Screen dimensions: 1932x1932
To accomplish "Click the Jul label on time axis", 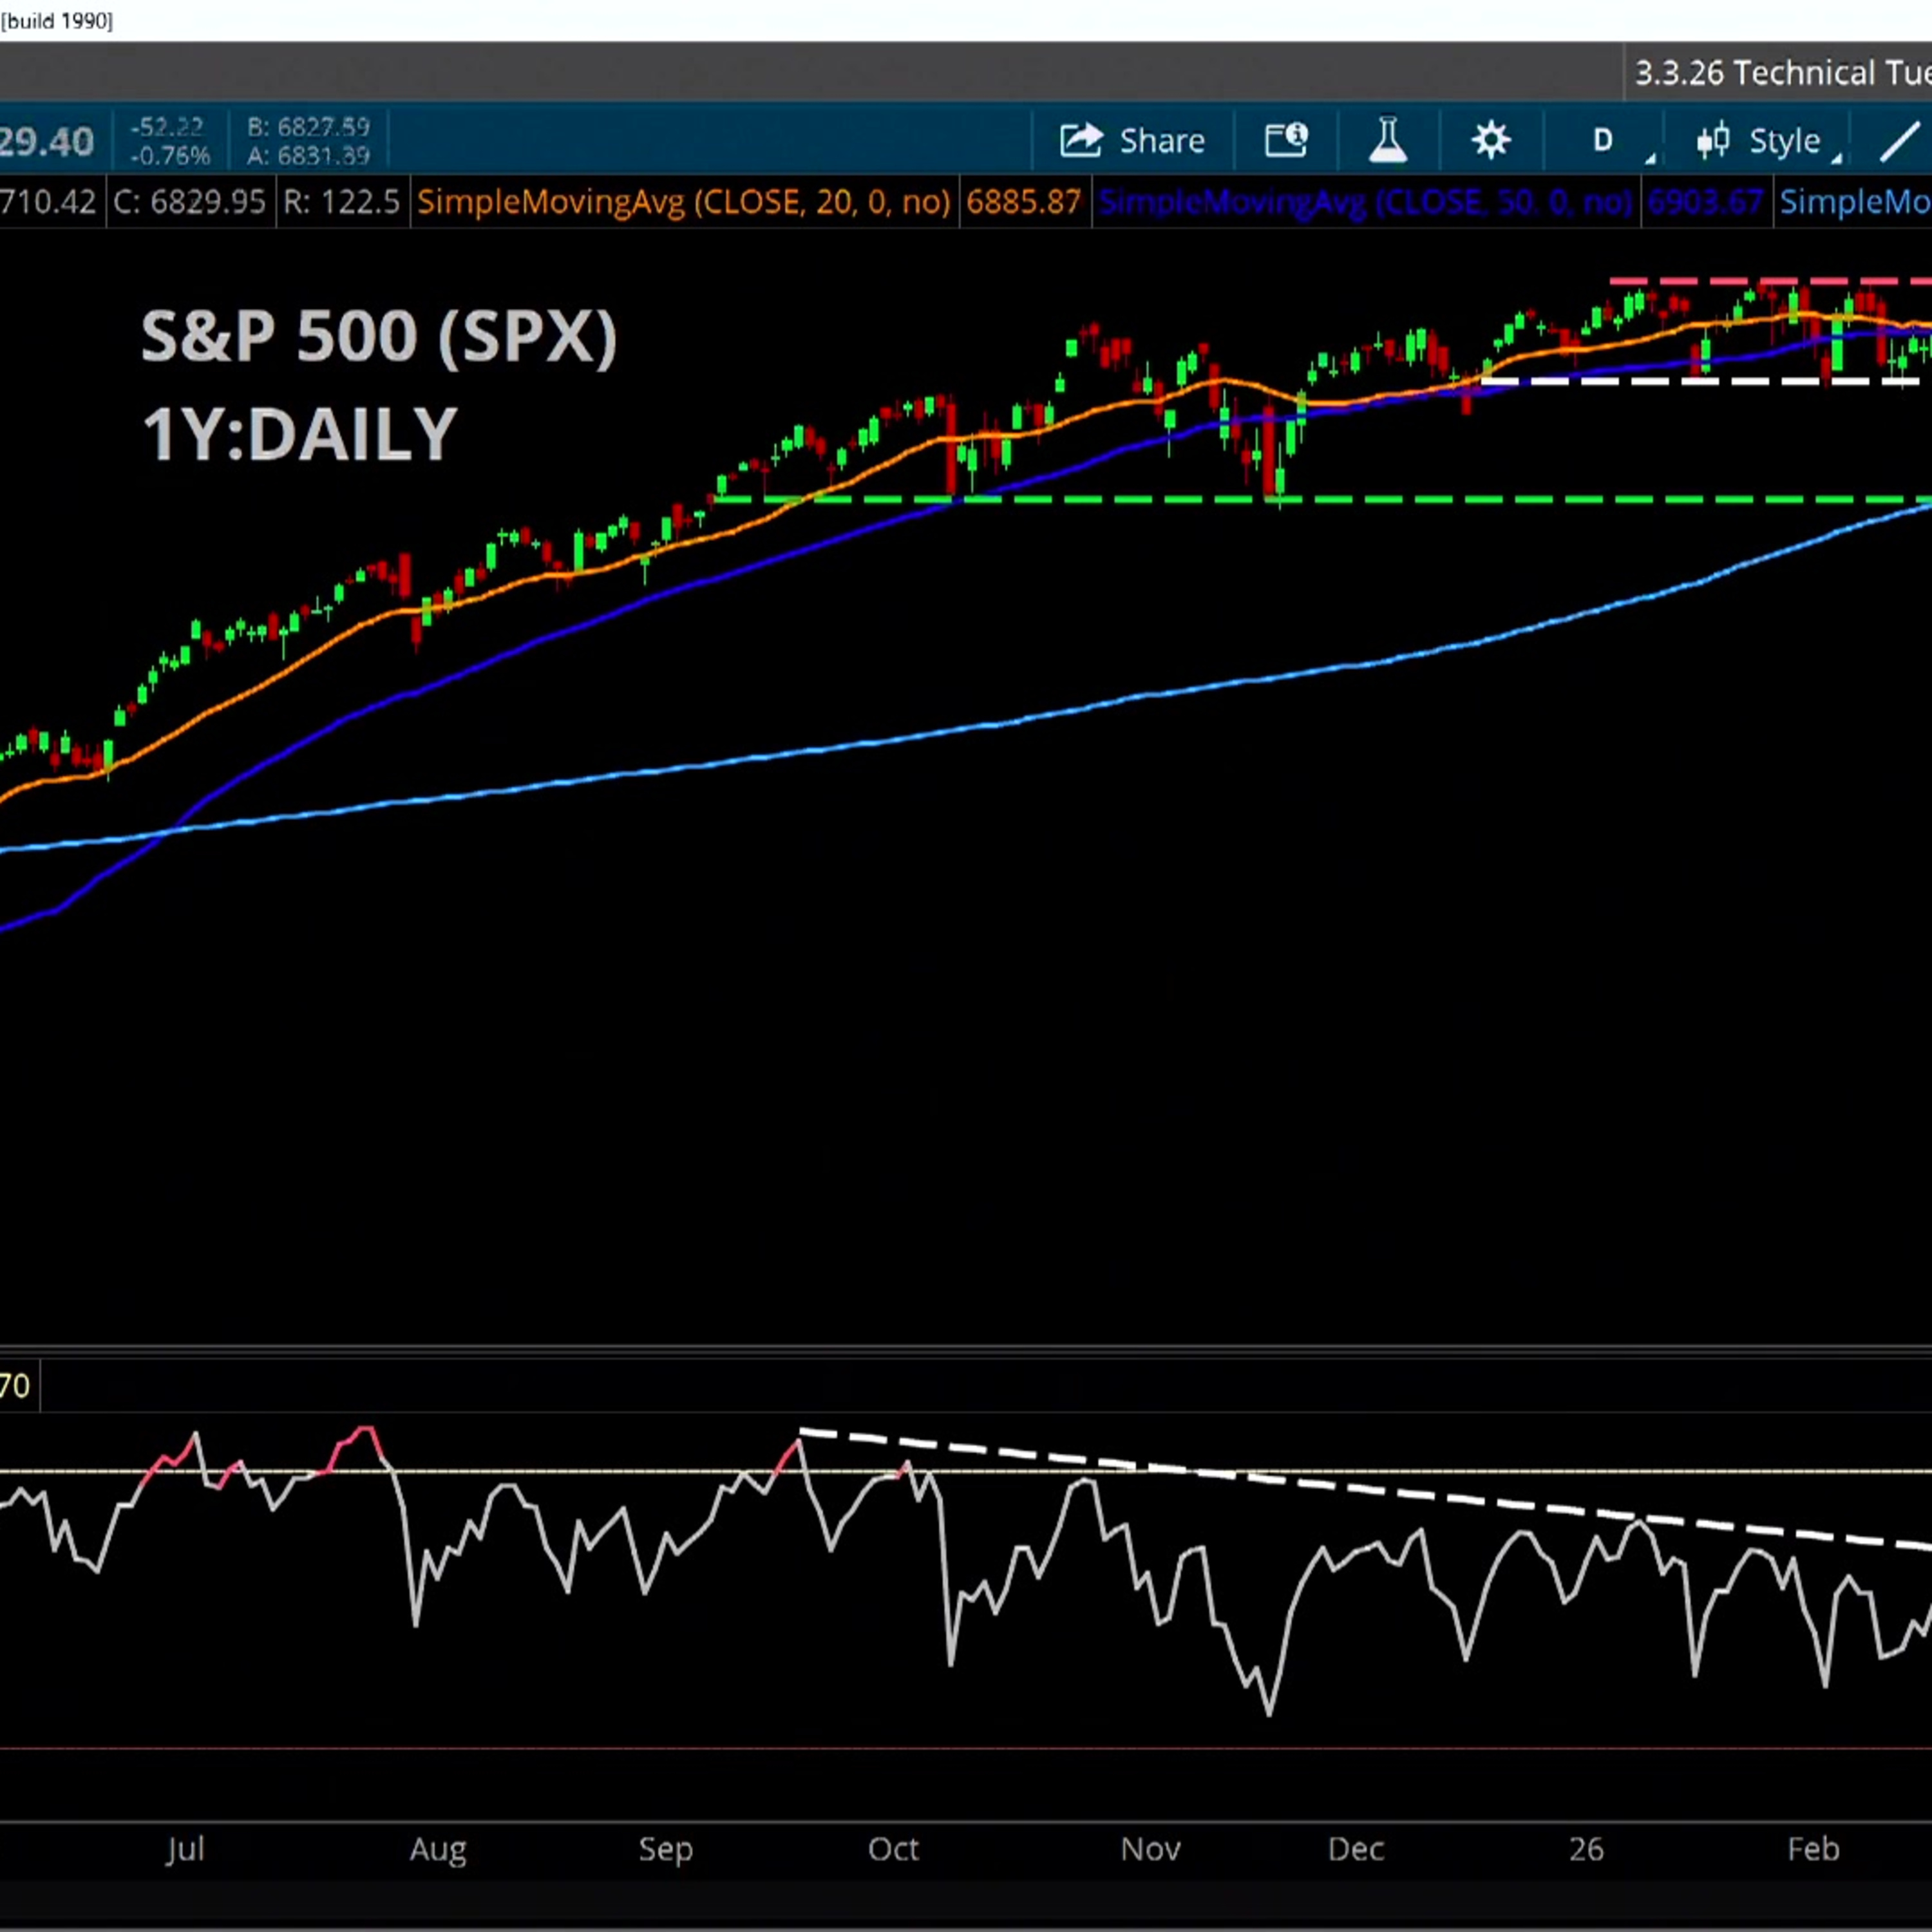I will [185, 1849].
